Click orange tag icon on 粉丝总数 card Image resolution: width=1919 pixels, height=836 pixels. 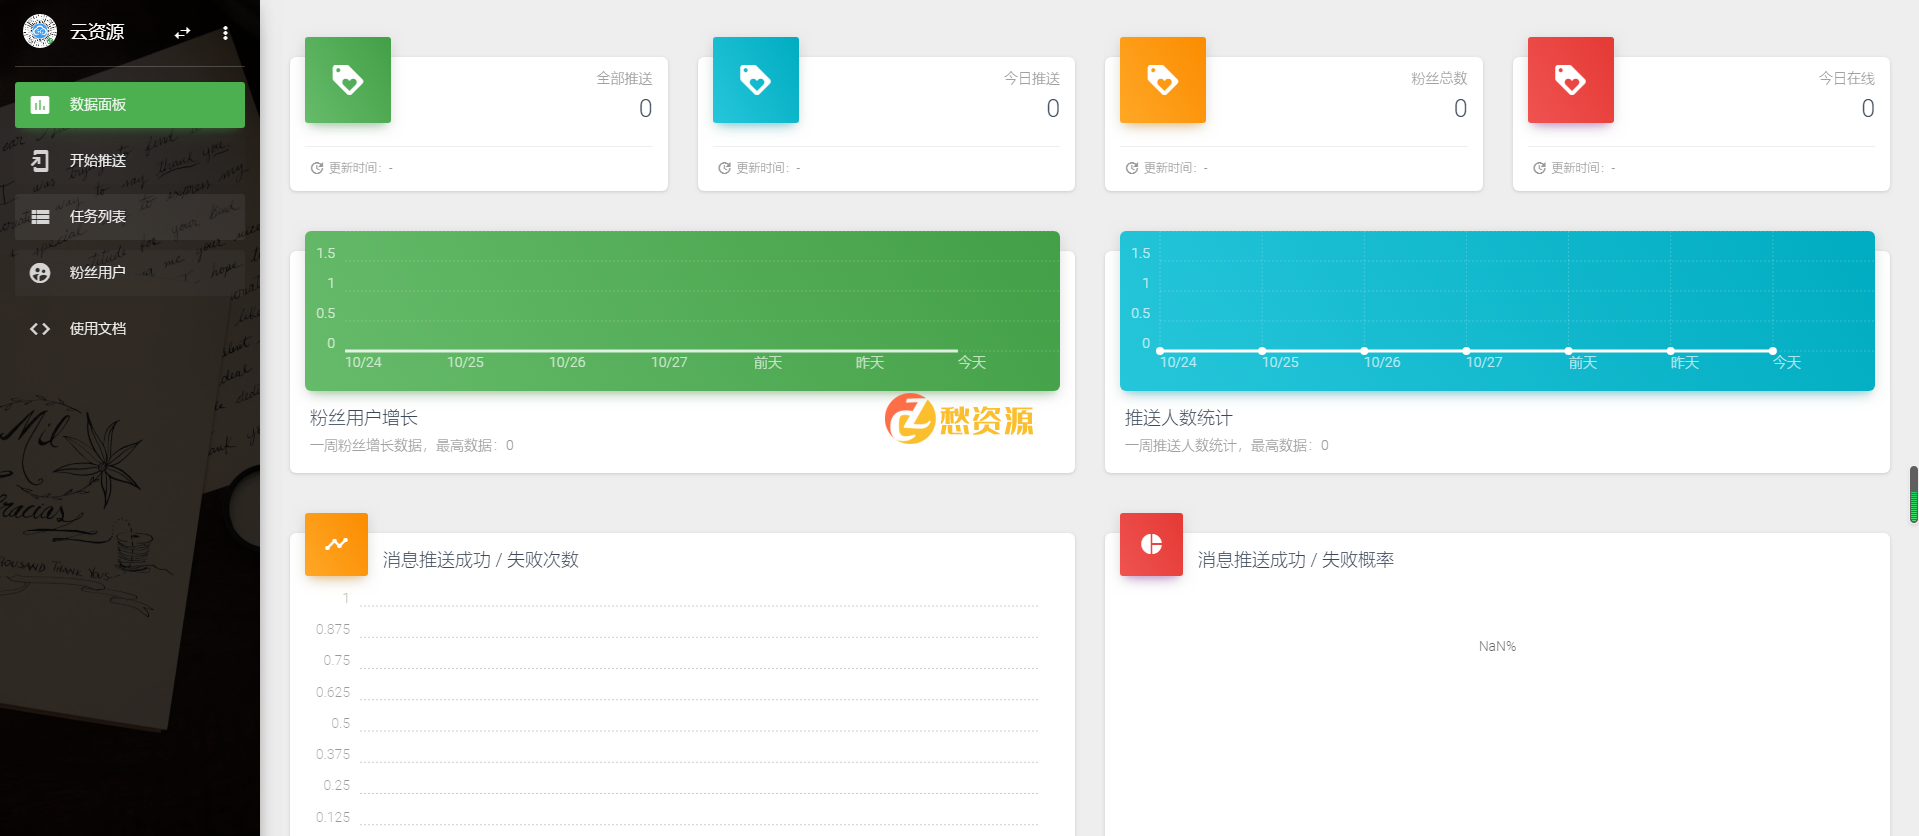tap(1162, 80)
